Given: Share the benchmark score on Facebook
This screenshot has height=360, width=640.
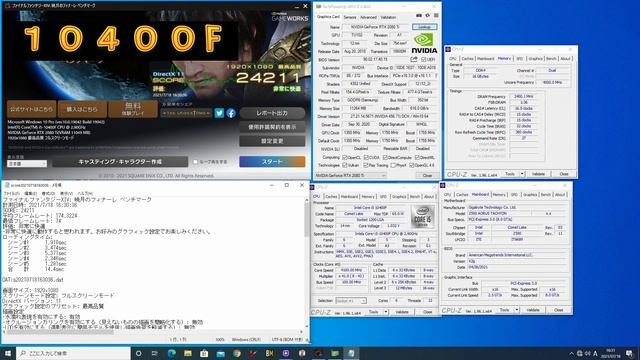Looking at the screenshot, I should pos(231,113).
